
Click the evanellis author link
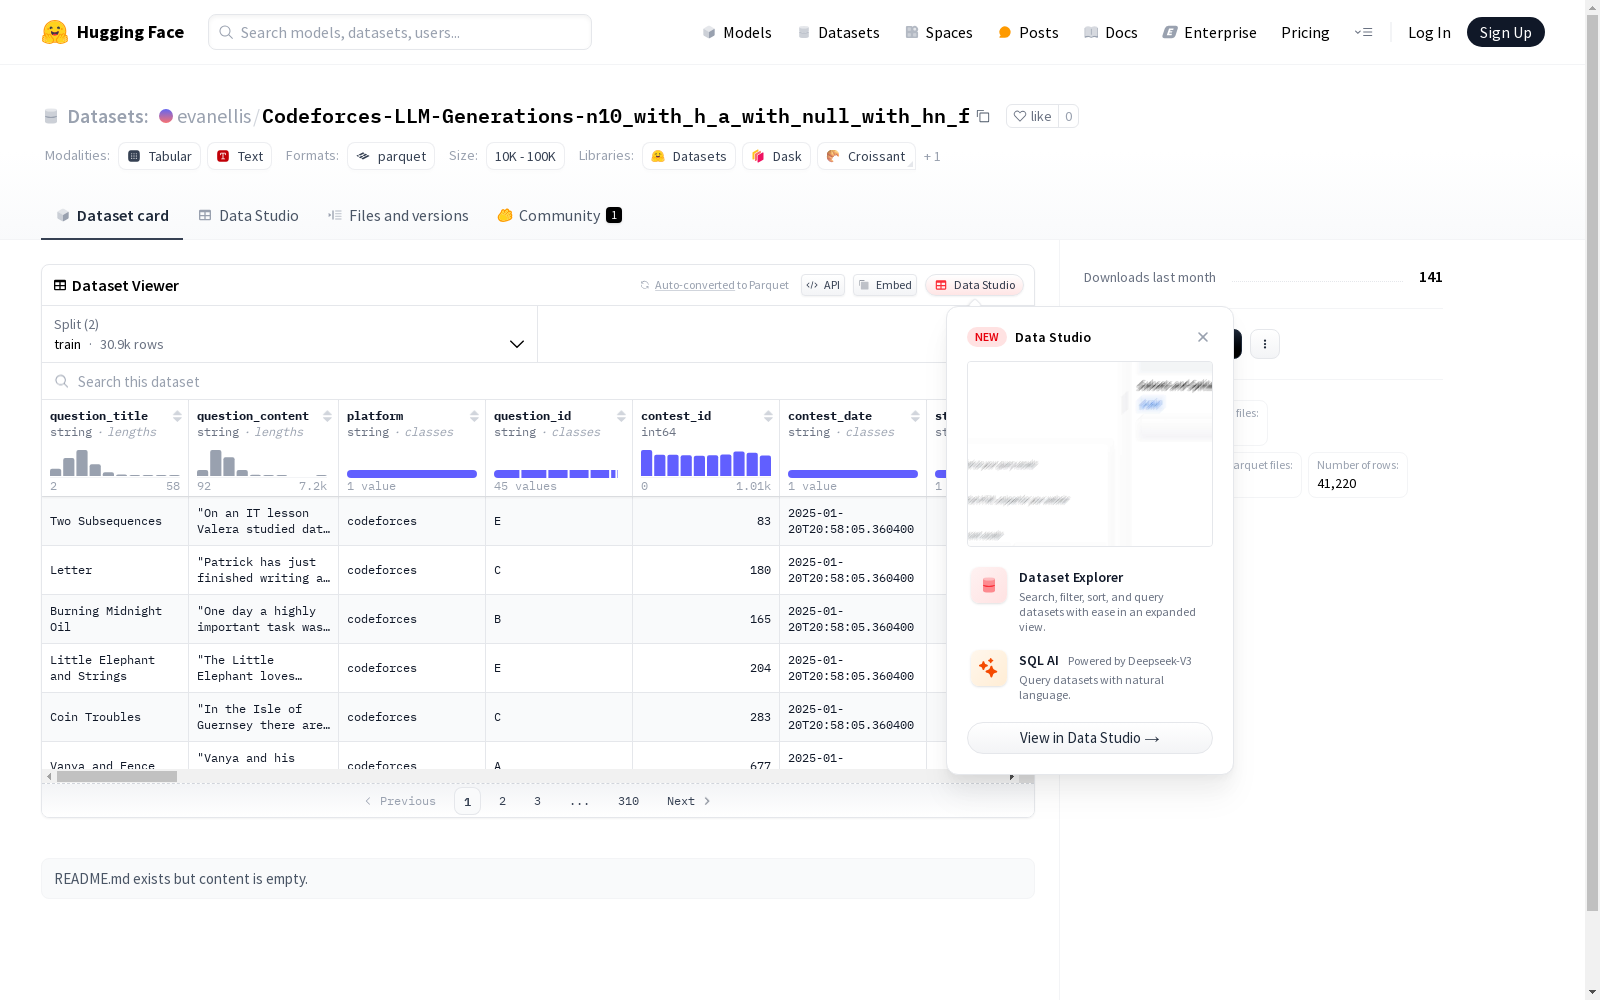pos(214,116)
